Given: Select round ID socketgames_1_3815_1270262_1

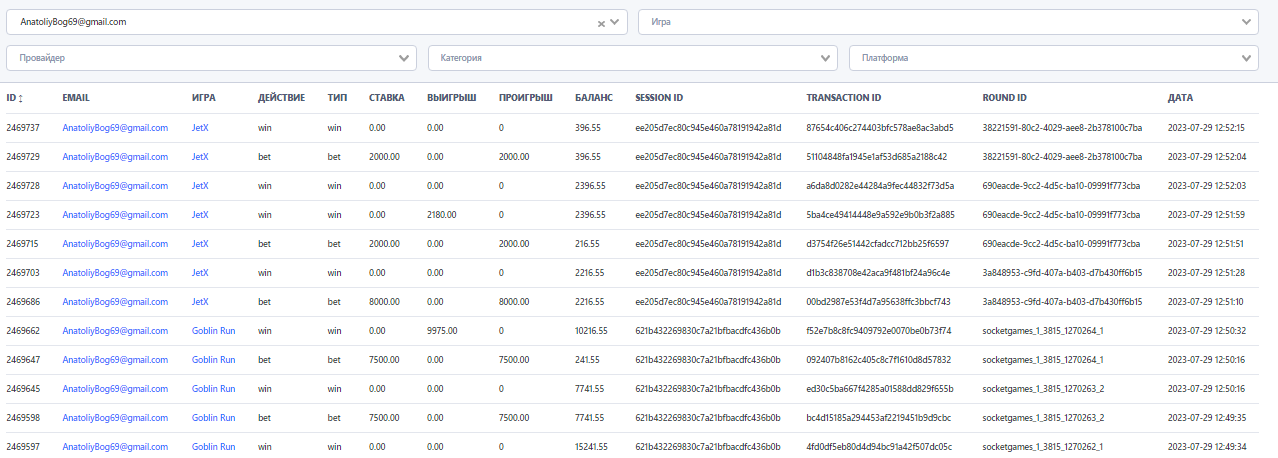Looking at the screenshot, I should pyautogui.click(x=1043, y=447).
